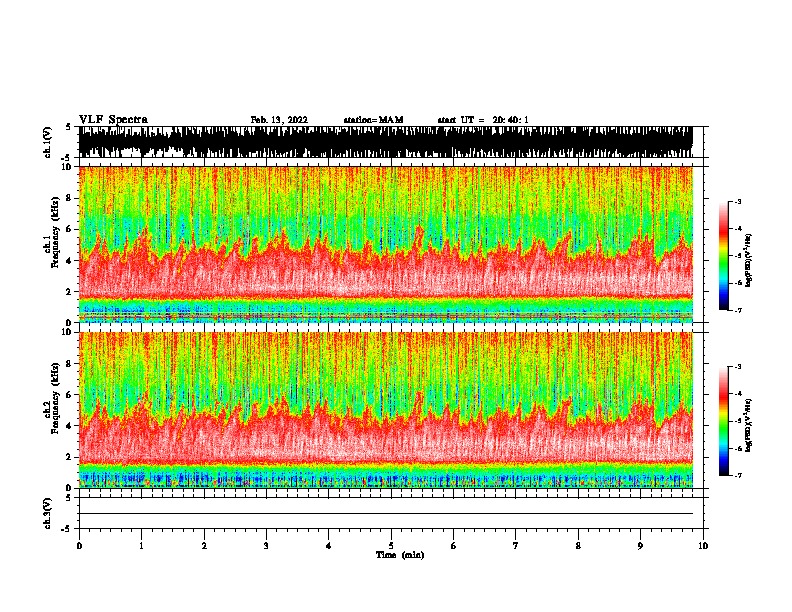Click the "-7" tick on ch.1 color bar
This screenshot has width=792, height=612.
[737, 310]
